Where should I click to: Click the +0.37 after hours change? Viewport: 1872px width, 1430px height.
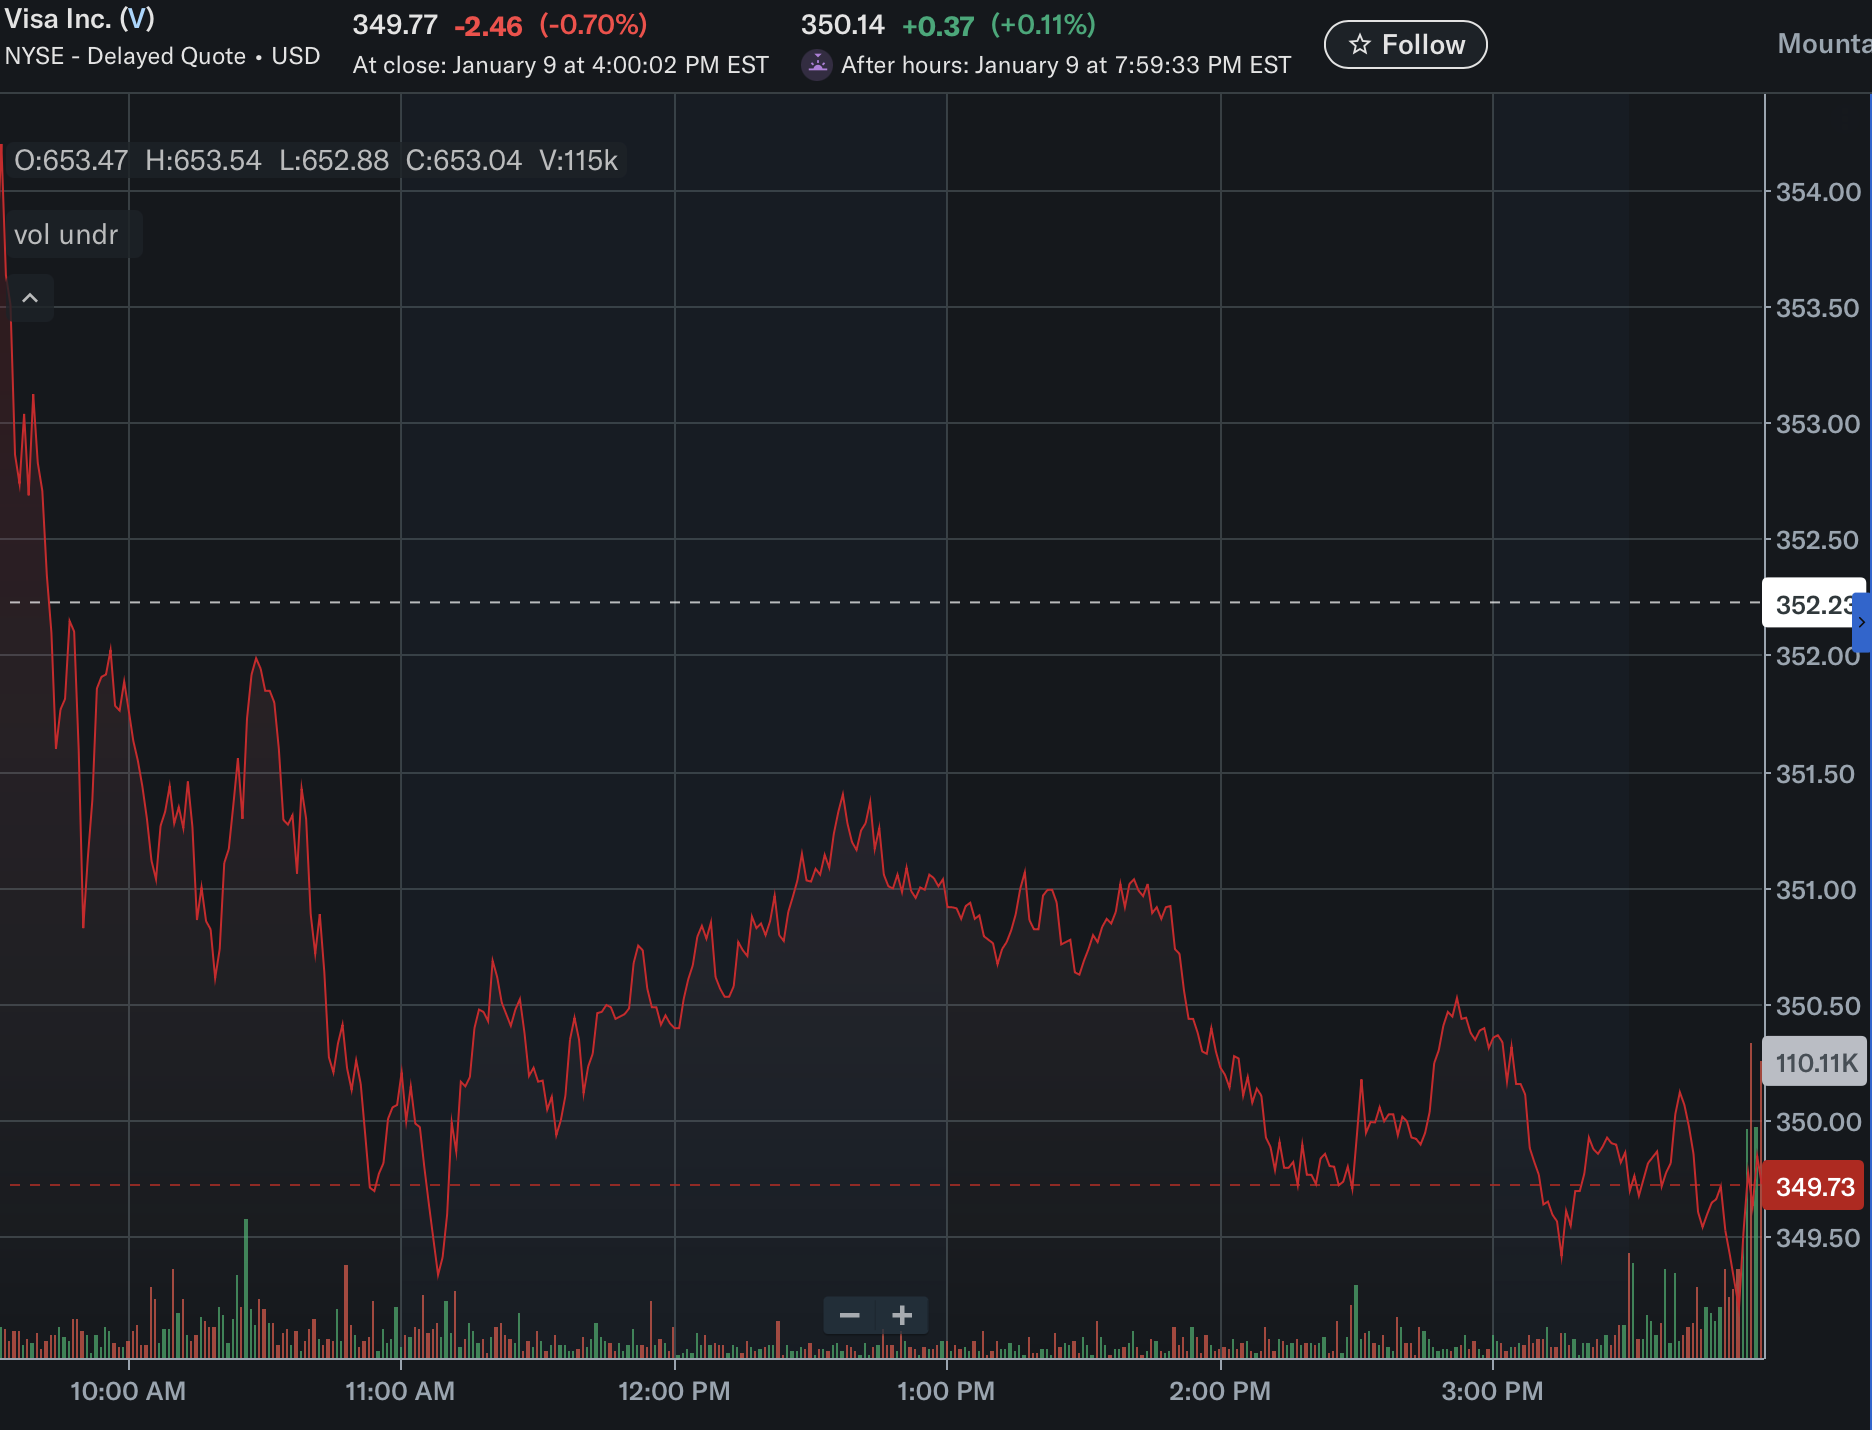(x=938, y=26)
